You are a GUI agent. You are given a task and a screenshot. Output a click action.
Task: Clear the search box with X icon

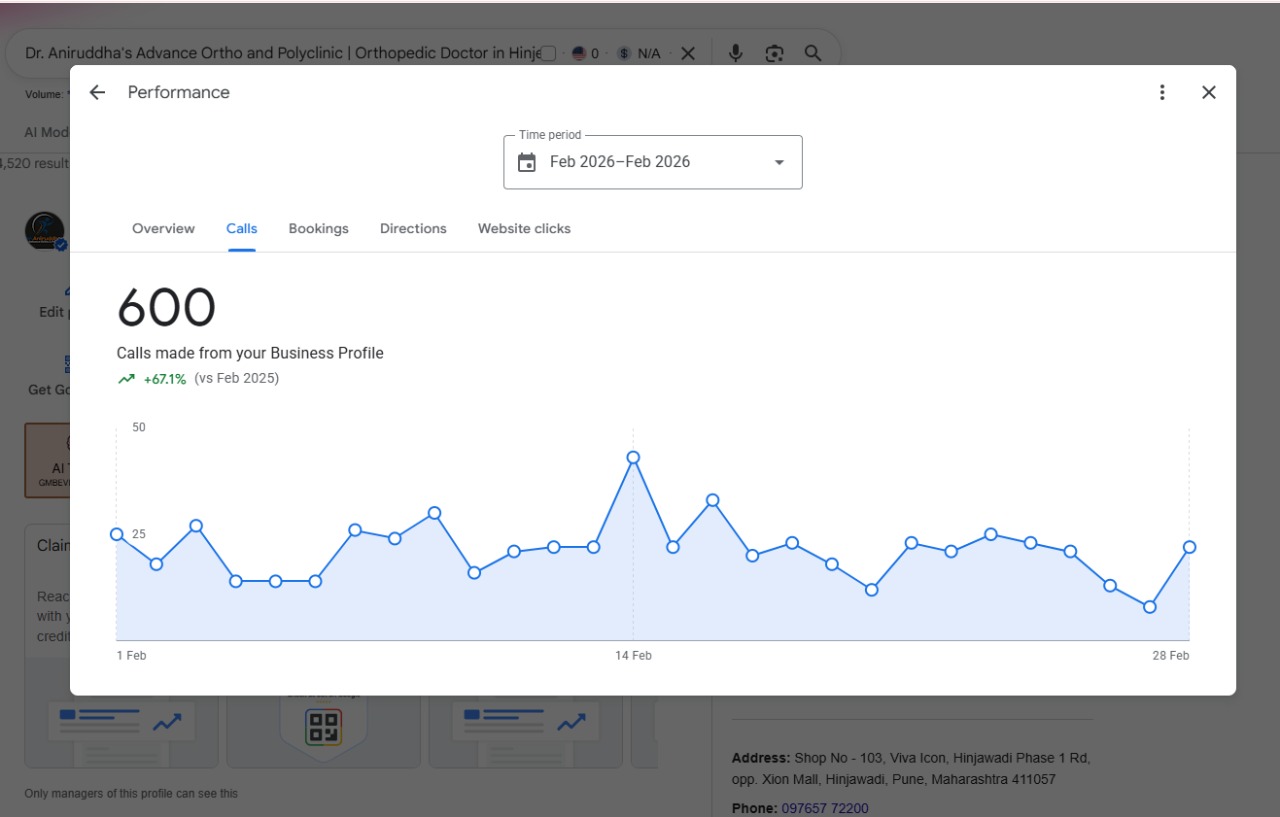pyautogui.click(x=688, y=54)
